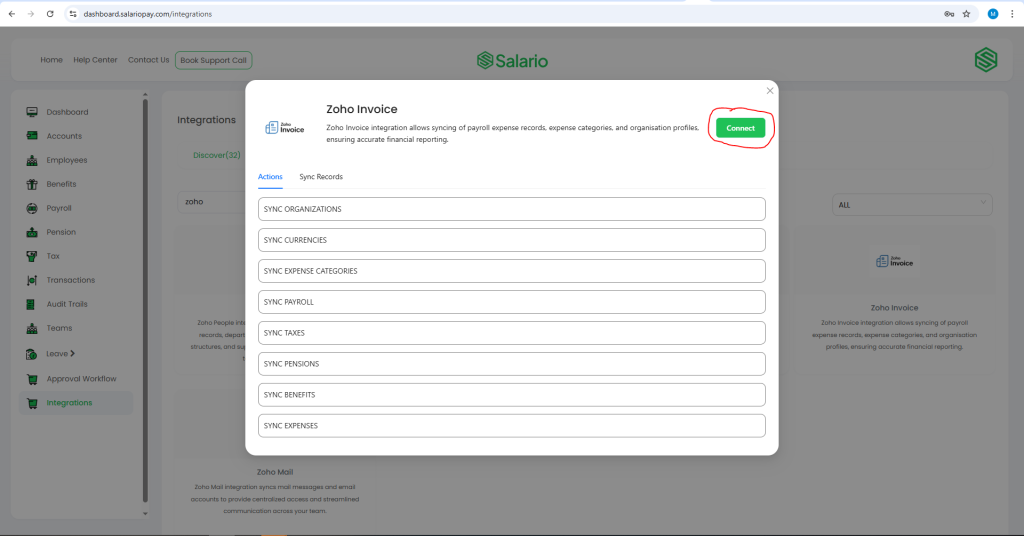Viewport: 1024px width, 536px height.
Task: Click the Tax sidebar icon
Action: coord(31,256)
